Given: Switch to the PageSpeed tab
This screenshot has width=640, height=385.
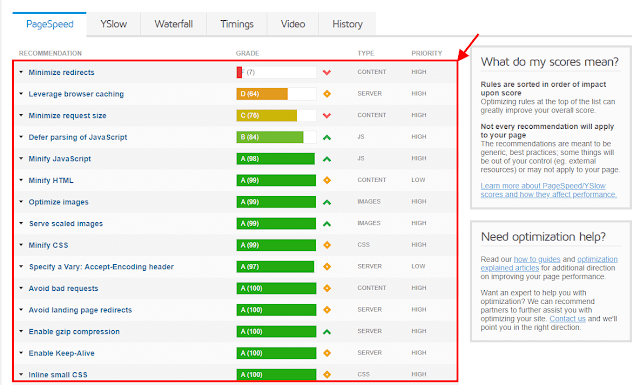Looking at the screenshot, I should (x=49, y=24).
